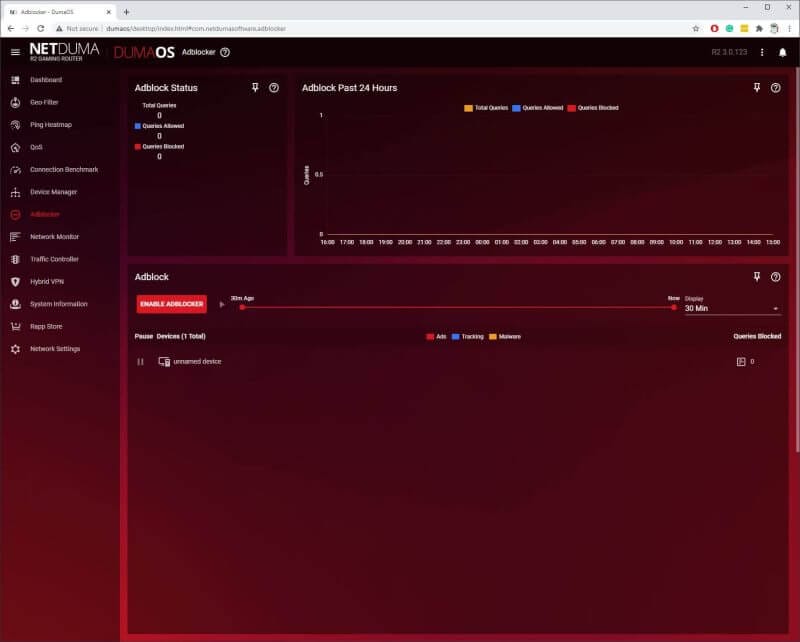The width and height of the screenshot is (800, 642).
Task: Pin the bottom Adblock panel
Action: pyautogui.click(x=757, y=276)
